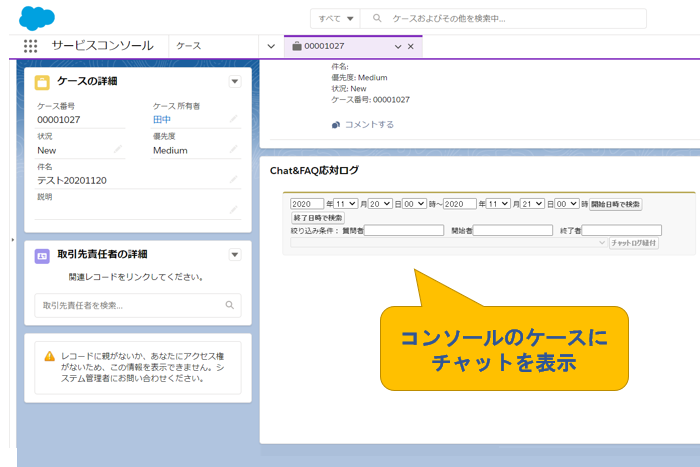Viewport: 700px width, 467px height.
Task: Focus the 取引先責任者を検索 lookup field
Action: pyautogui.click(x=138, y=305)
